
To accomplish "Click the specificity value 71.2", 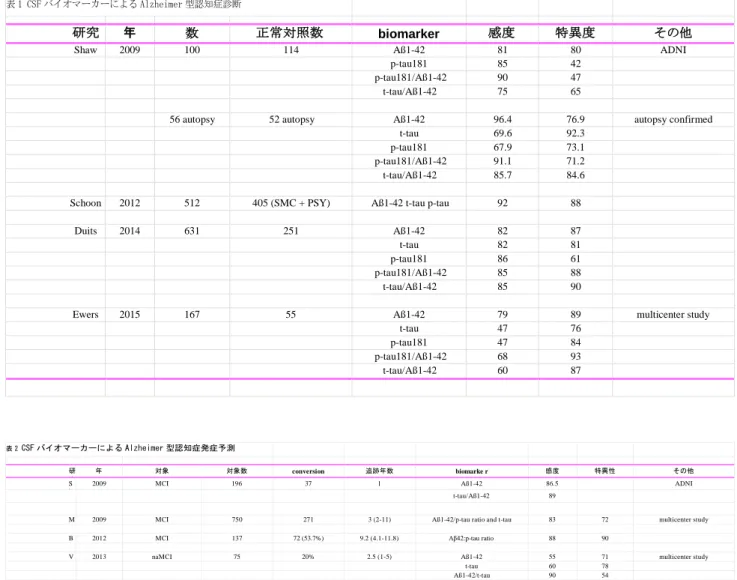I will 575,161.
